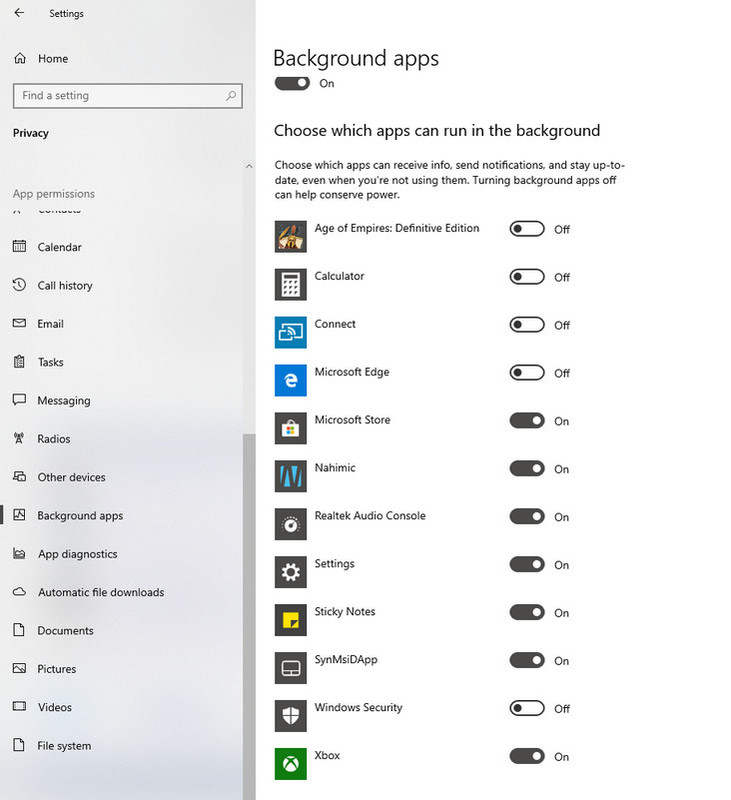Click the Windows Security shield icon
This screenshot has width=731, height=800.
pos(291,716)
